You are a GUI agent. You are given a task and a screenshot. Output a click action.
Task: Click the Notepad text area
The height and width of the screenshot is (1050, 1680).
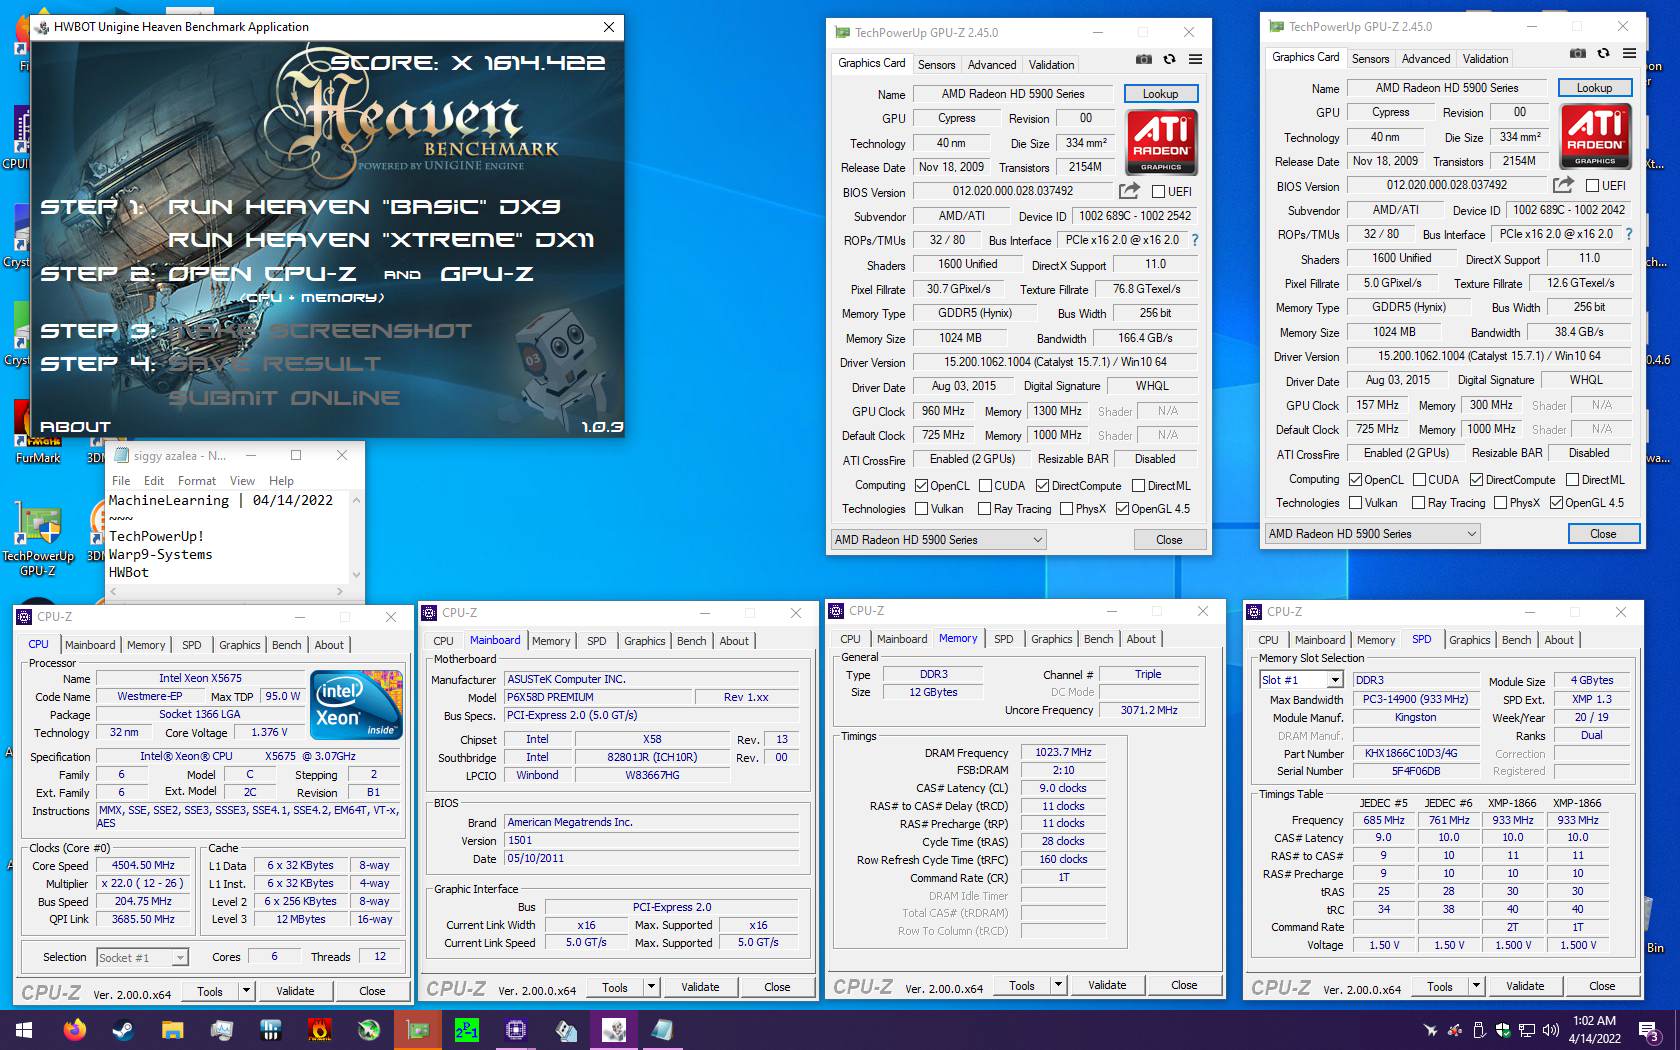(227, 537)
